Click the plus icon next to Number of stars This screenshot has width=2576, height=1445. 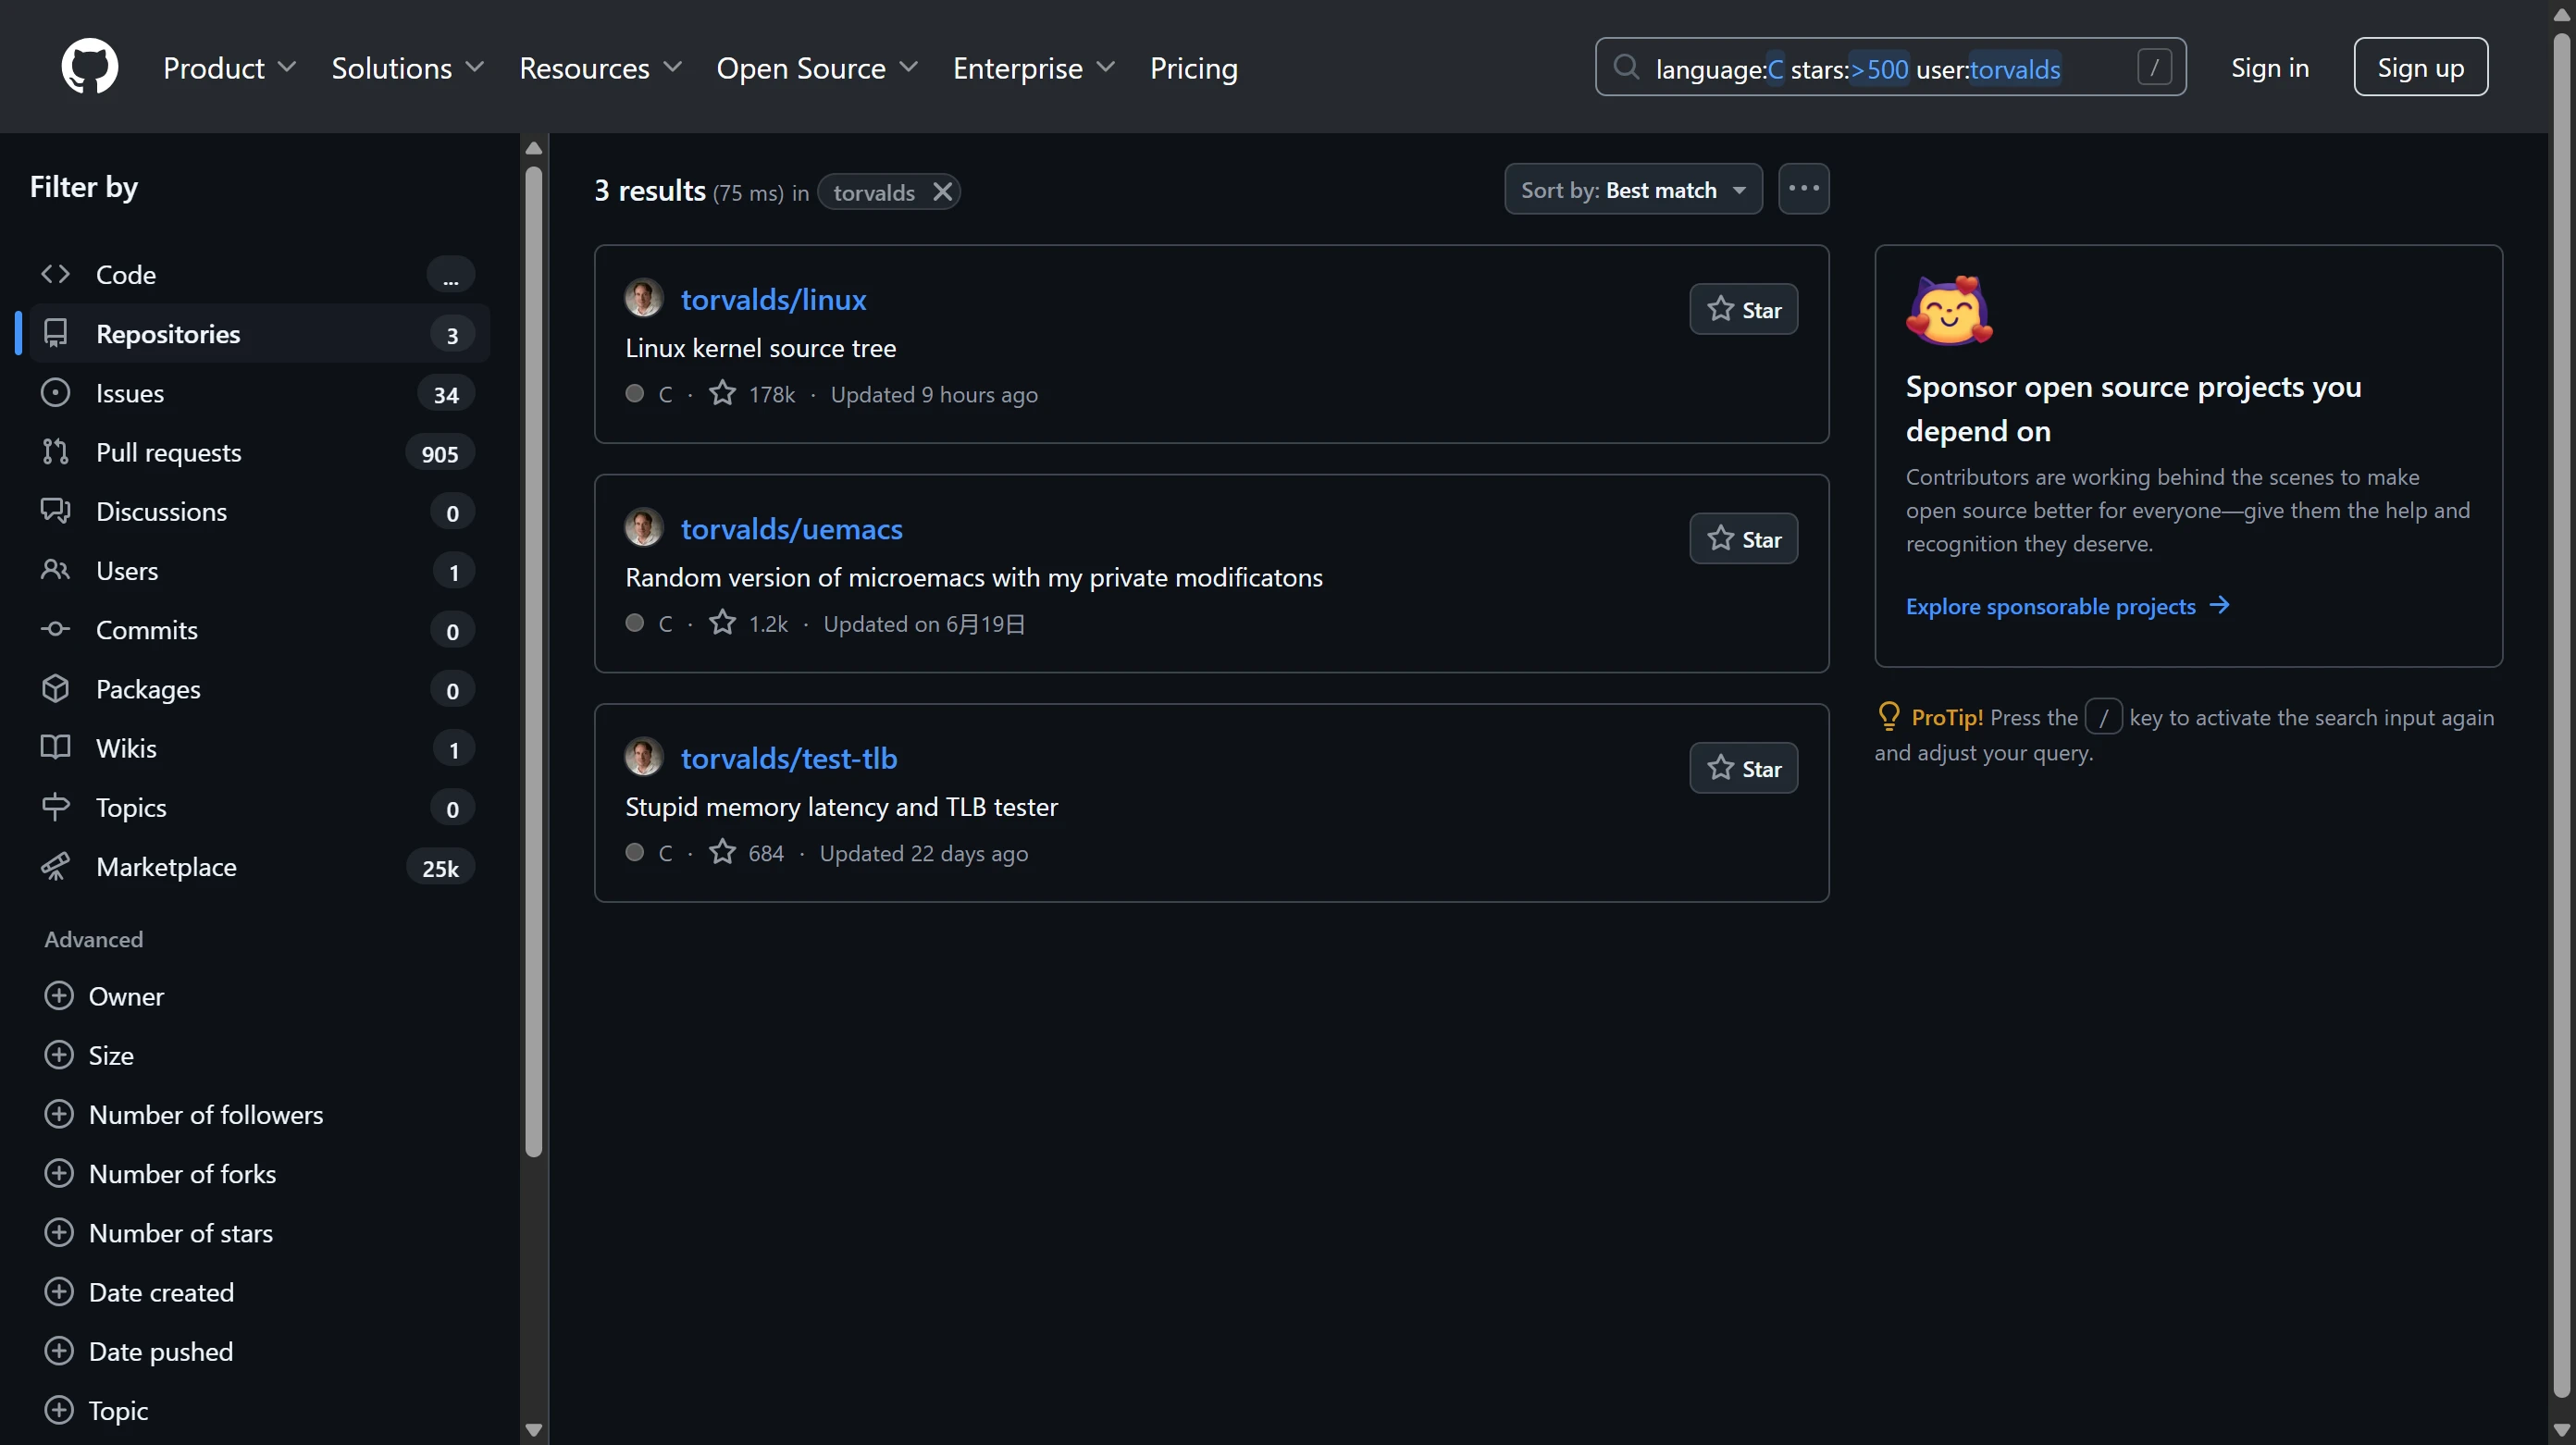(59, 1232)
